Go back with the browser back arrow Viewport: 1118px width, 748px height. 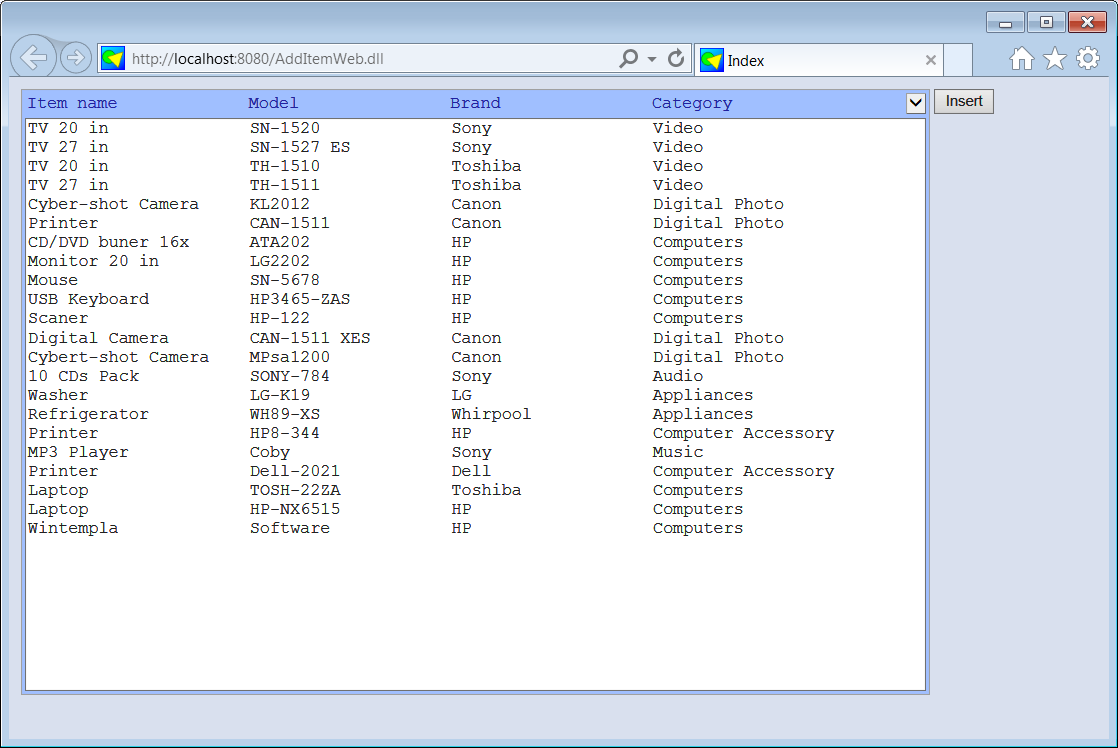pos(34,56)
